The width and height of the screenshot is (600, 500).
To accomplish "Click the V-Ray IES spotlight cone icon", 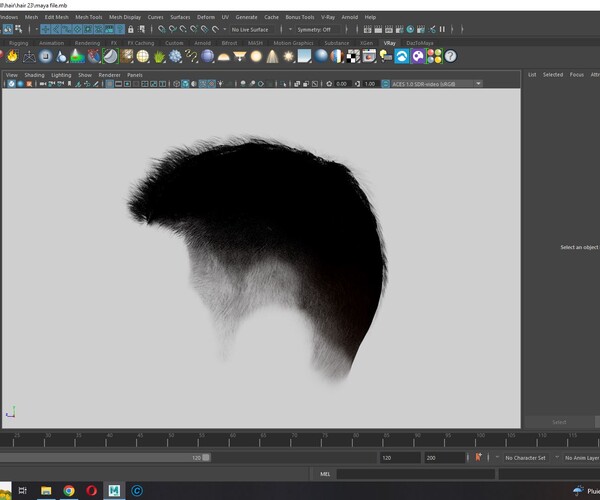I will coord(272,57).
